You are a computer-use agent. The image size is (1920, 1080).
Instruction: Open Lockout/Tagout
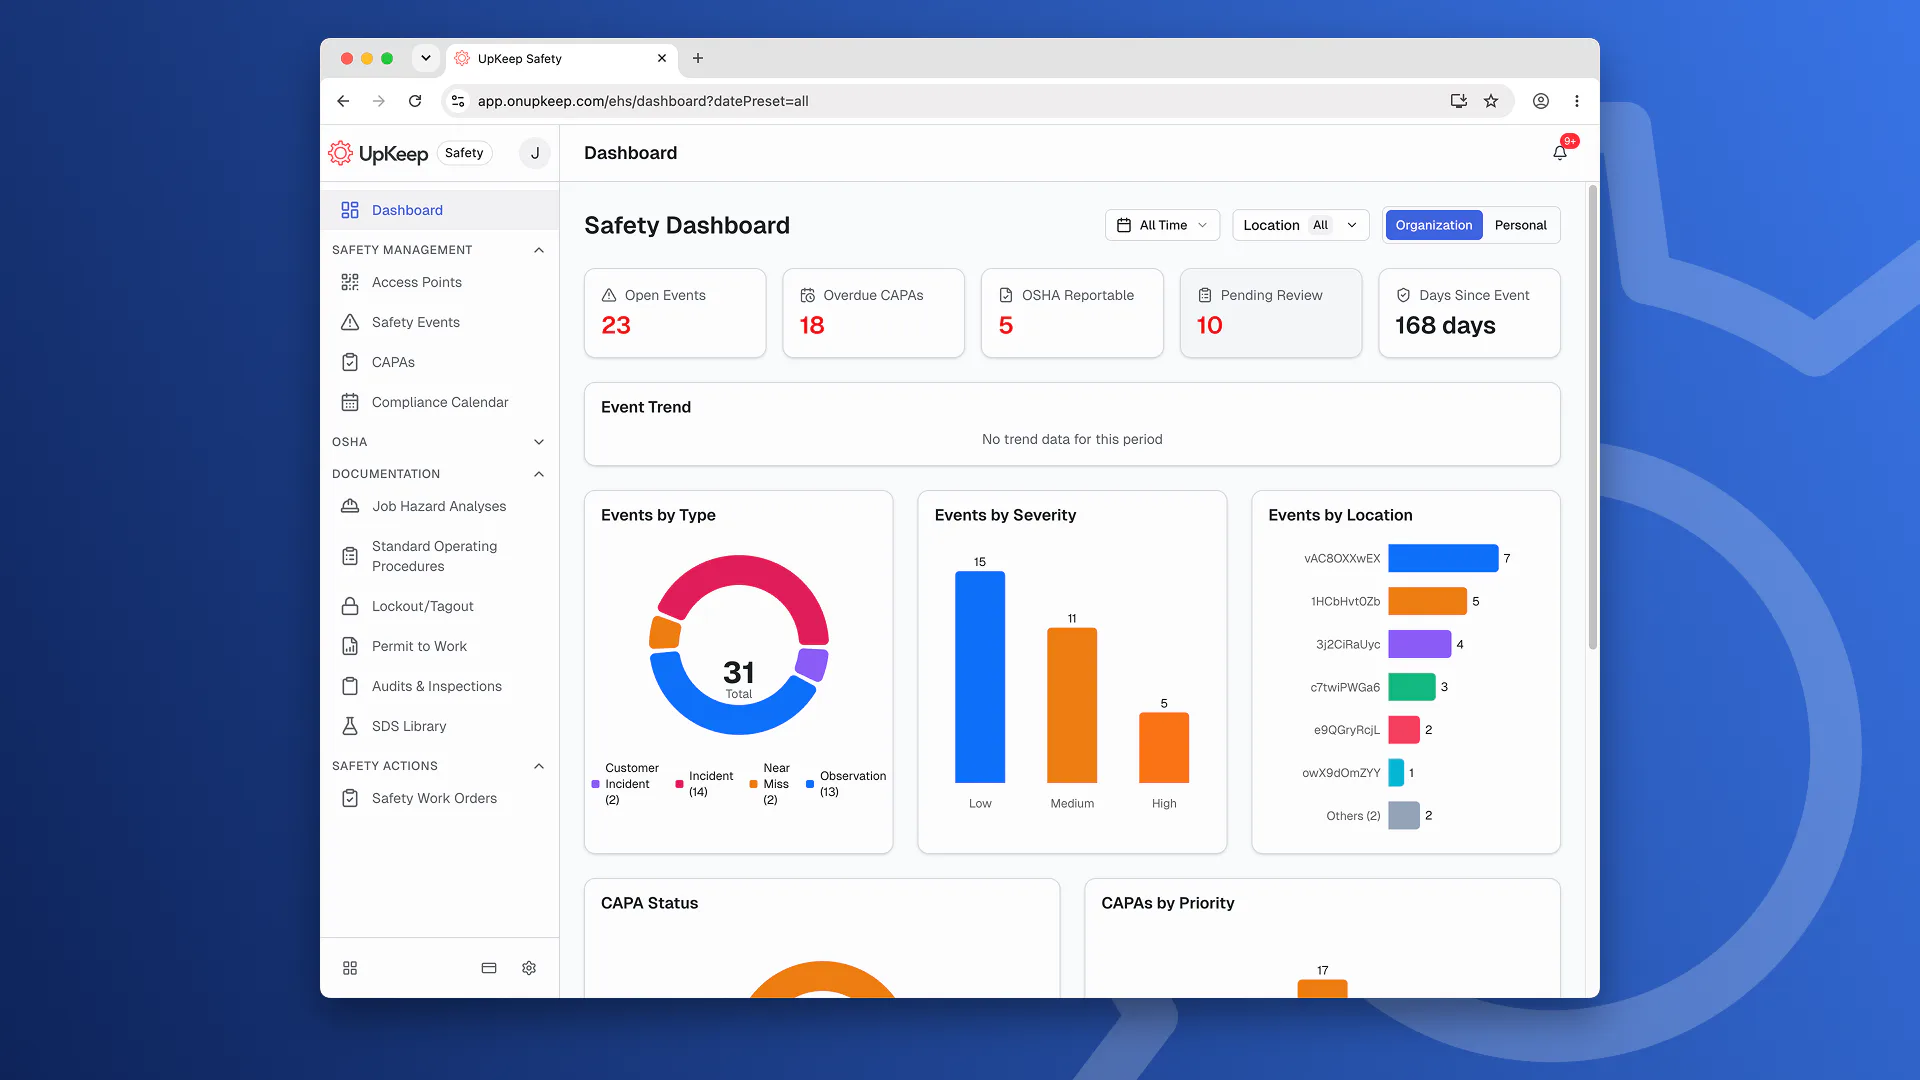point(439,606)
